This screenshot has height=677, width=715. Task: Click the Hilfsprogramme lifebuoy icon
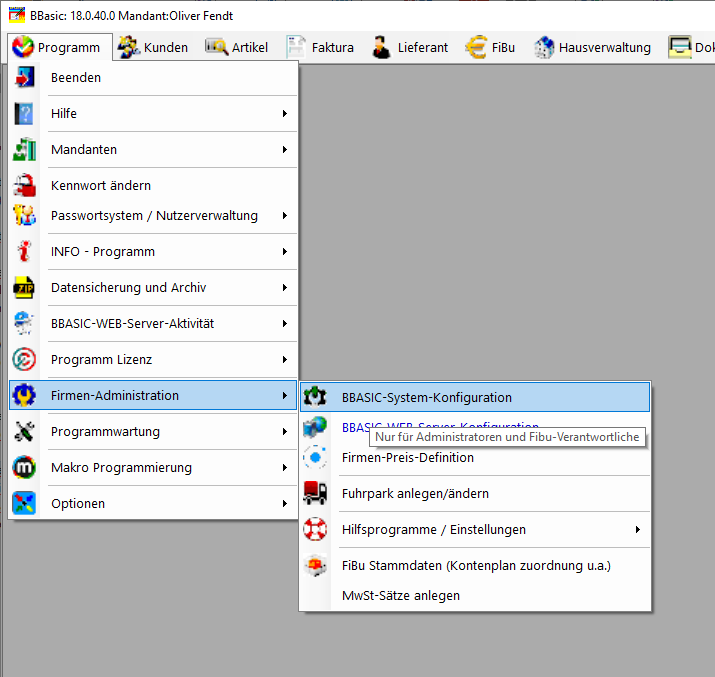coord(315,529)
